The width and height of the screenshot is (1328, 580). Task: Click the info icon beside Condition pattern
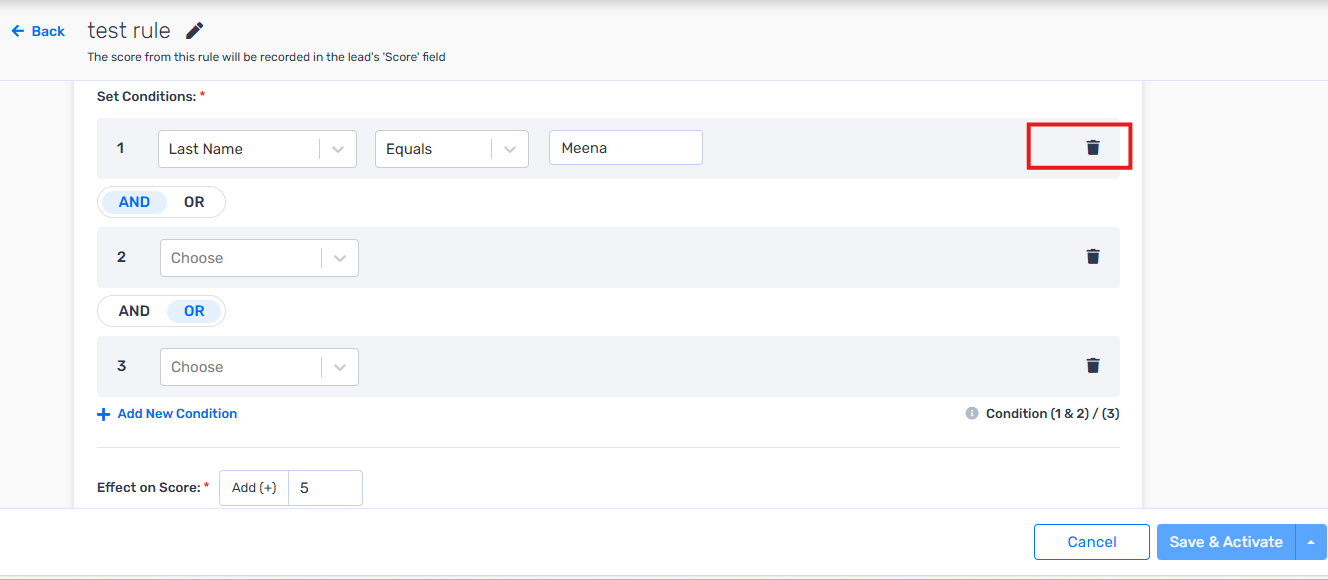[x=972, y=413]
